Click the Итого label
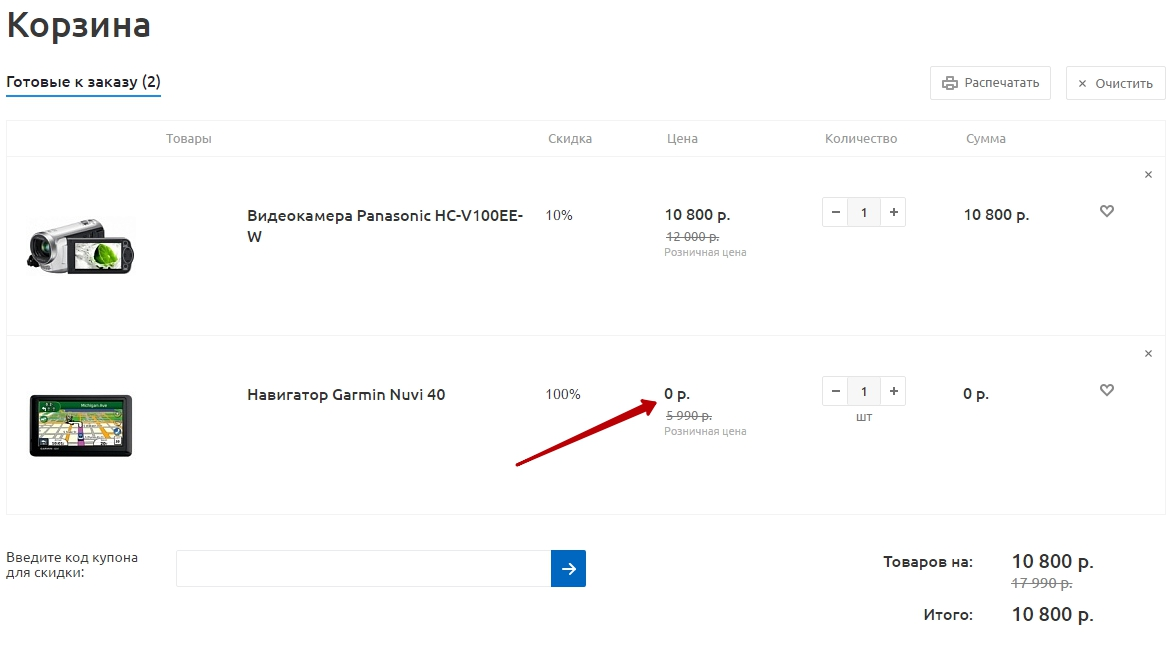 pos(948,615)
